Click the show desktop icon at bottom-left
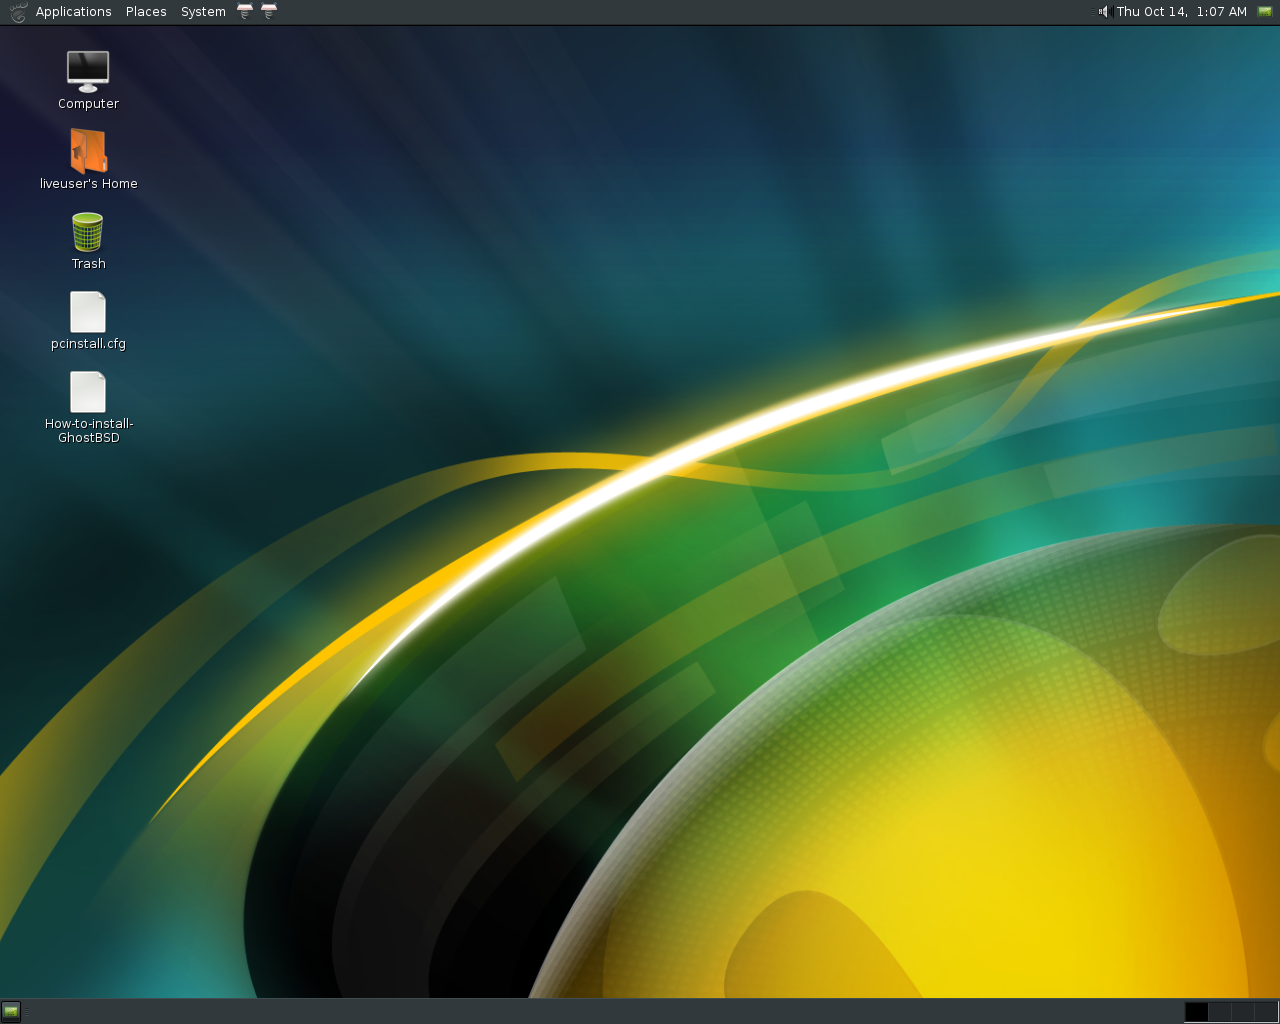This screenshot has height=1024, width=1280. (x=11, y=1012)
